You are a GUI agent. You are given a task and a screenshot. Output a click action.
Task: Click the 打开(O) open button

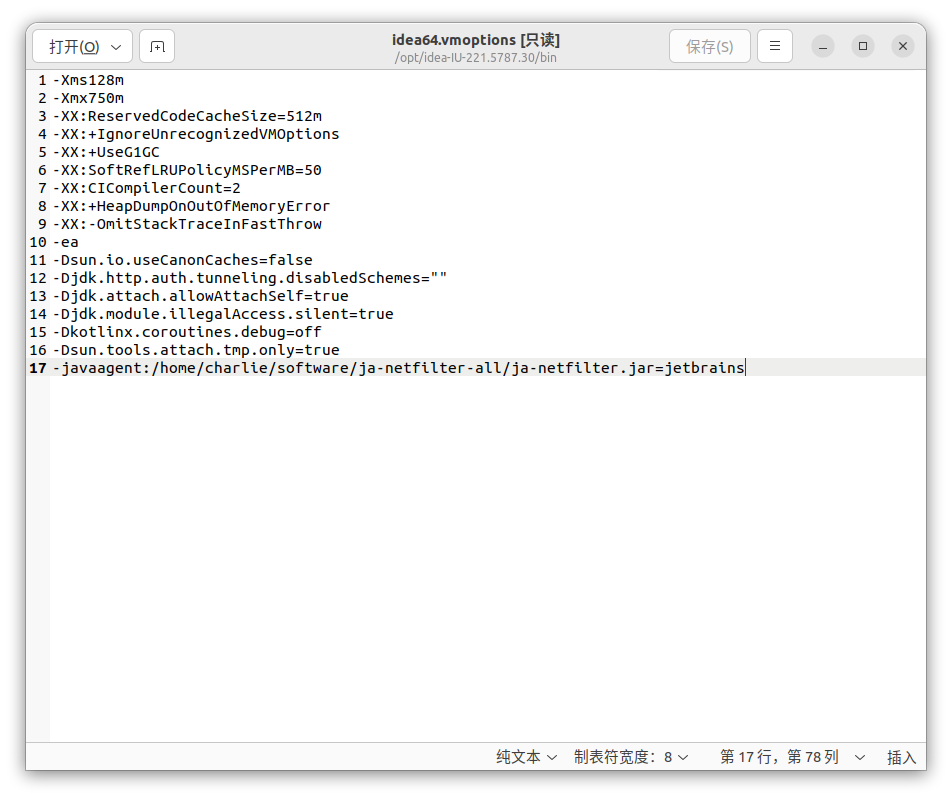coord(73,47)
